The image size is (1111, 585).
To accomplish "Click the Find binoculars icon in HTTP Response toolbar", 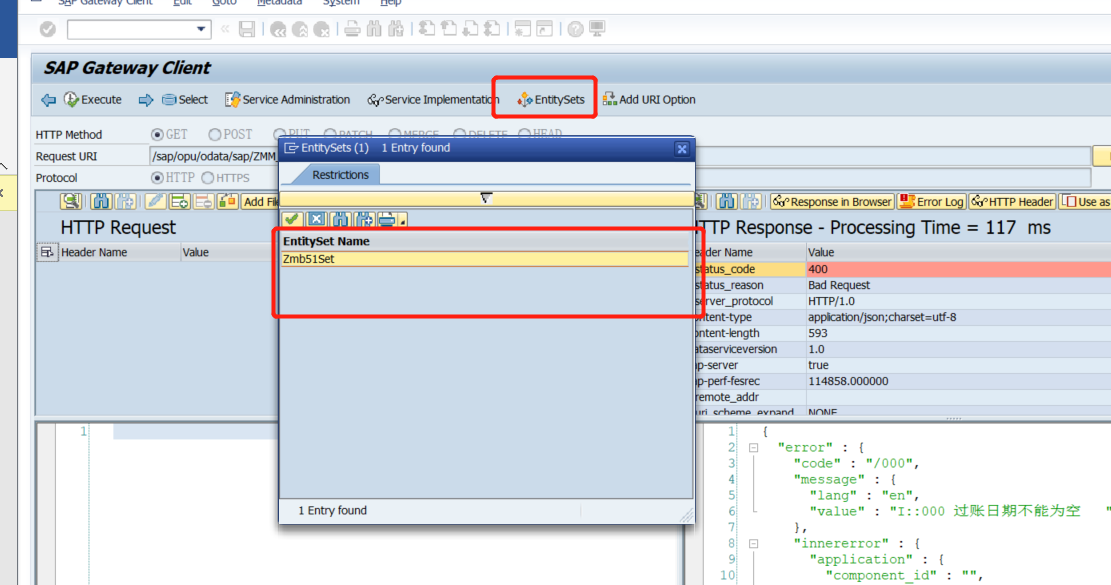I will pos(726,202).
